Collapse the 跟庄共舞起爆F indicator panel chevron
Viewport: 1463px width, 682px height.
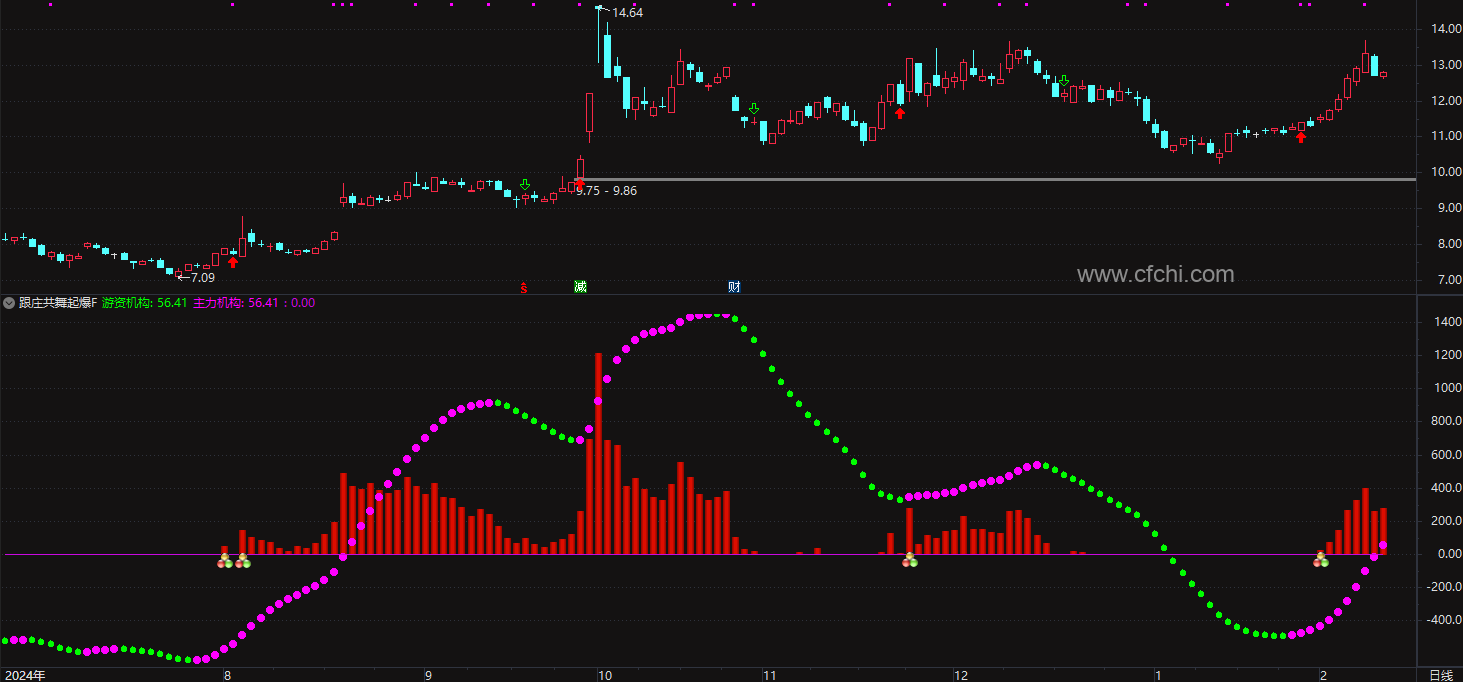[x=10, y=302]
